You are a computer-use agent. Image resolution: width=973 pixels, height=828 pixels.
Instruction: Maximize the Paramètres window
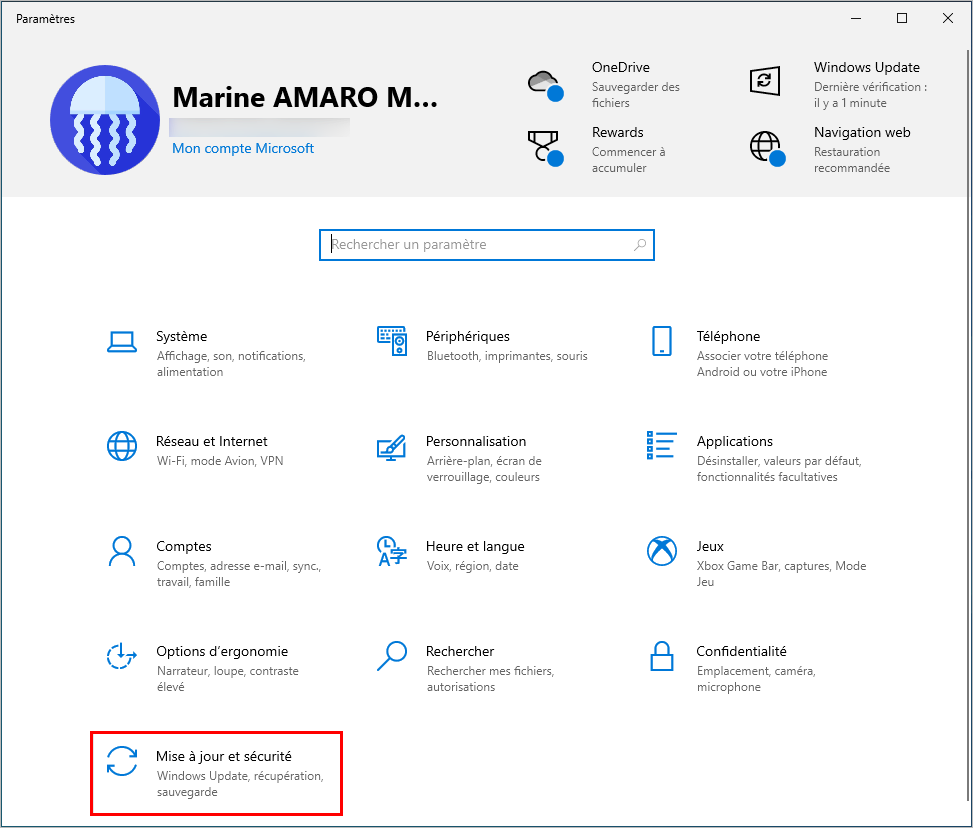902,19
